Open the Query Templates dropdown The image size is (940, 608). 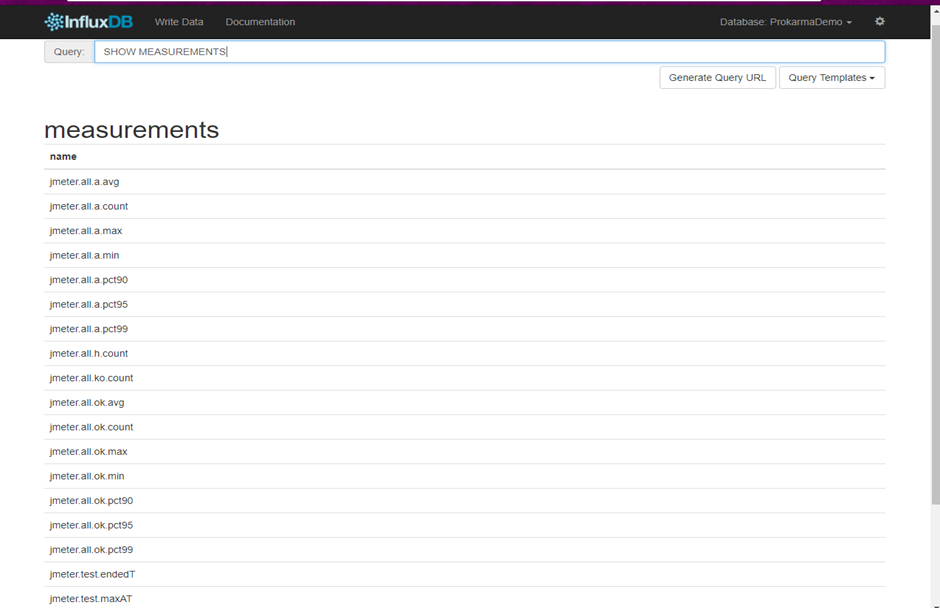831,77
